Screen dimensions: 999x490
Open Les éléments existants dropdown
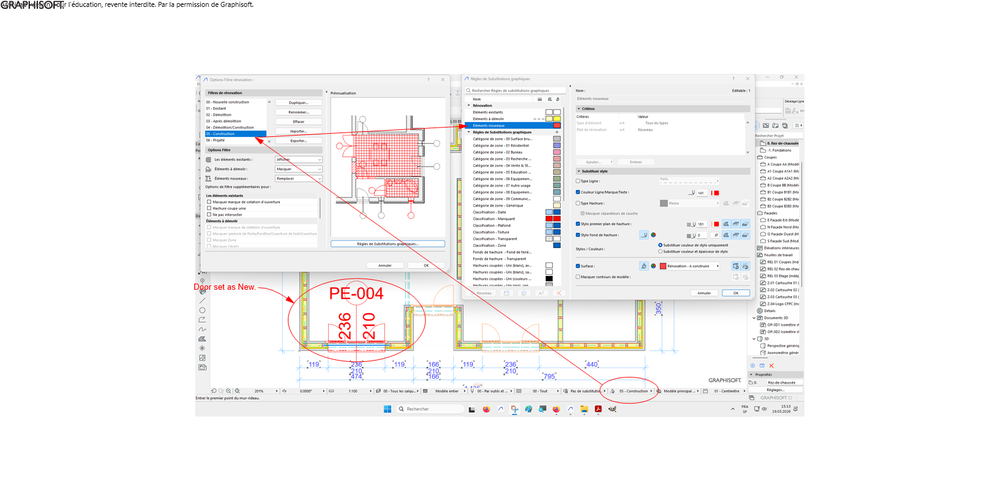[x=299, y=159]
